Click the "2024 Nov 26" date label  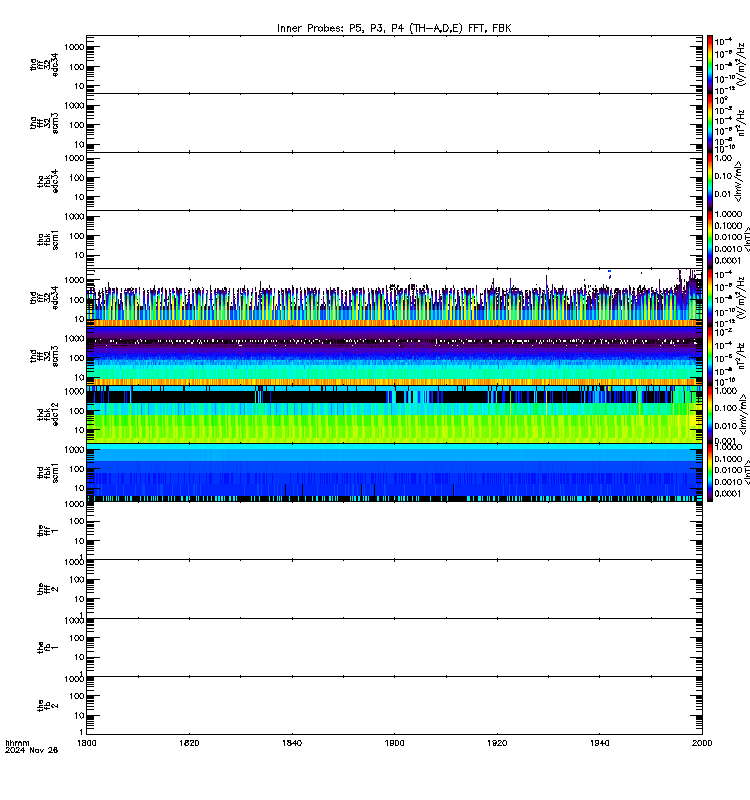tap(32, 750)
